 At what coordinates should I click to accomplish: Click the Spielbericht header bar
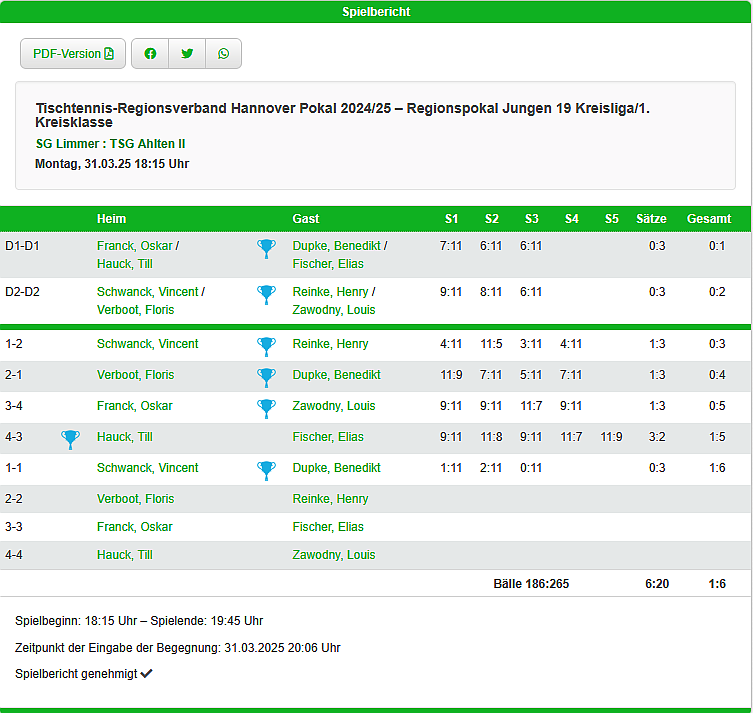tap(376, 12)
